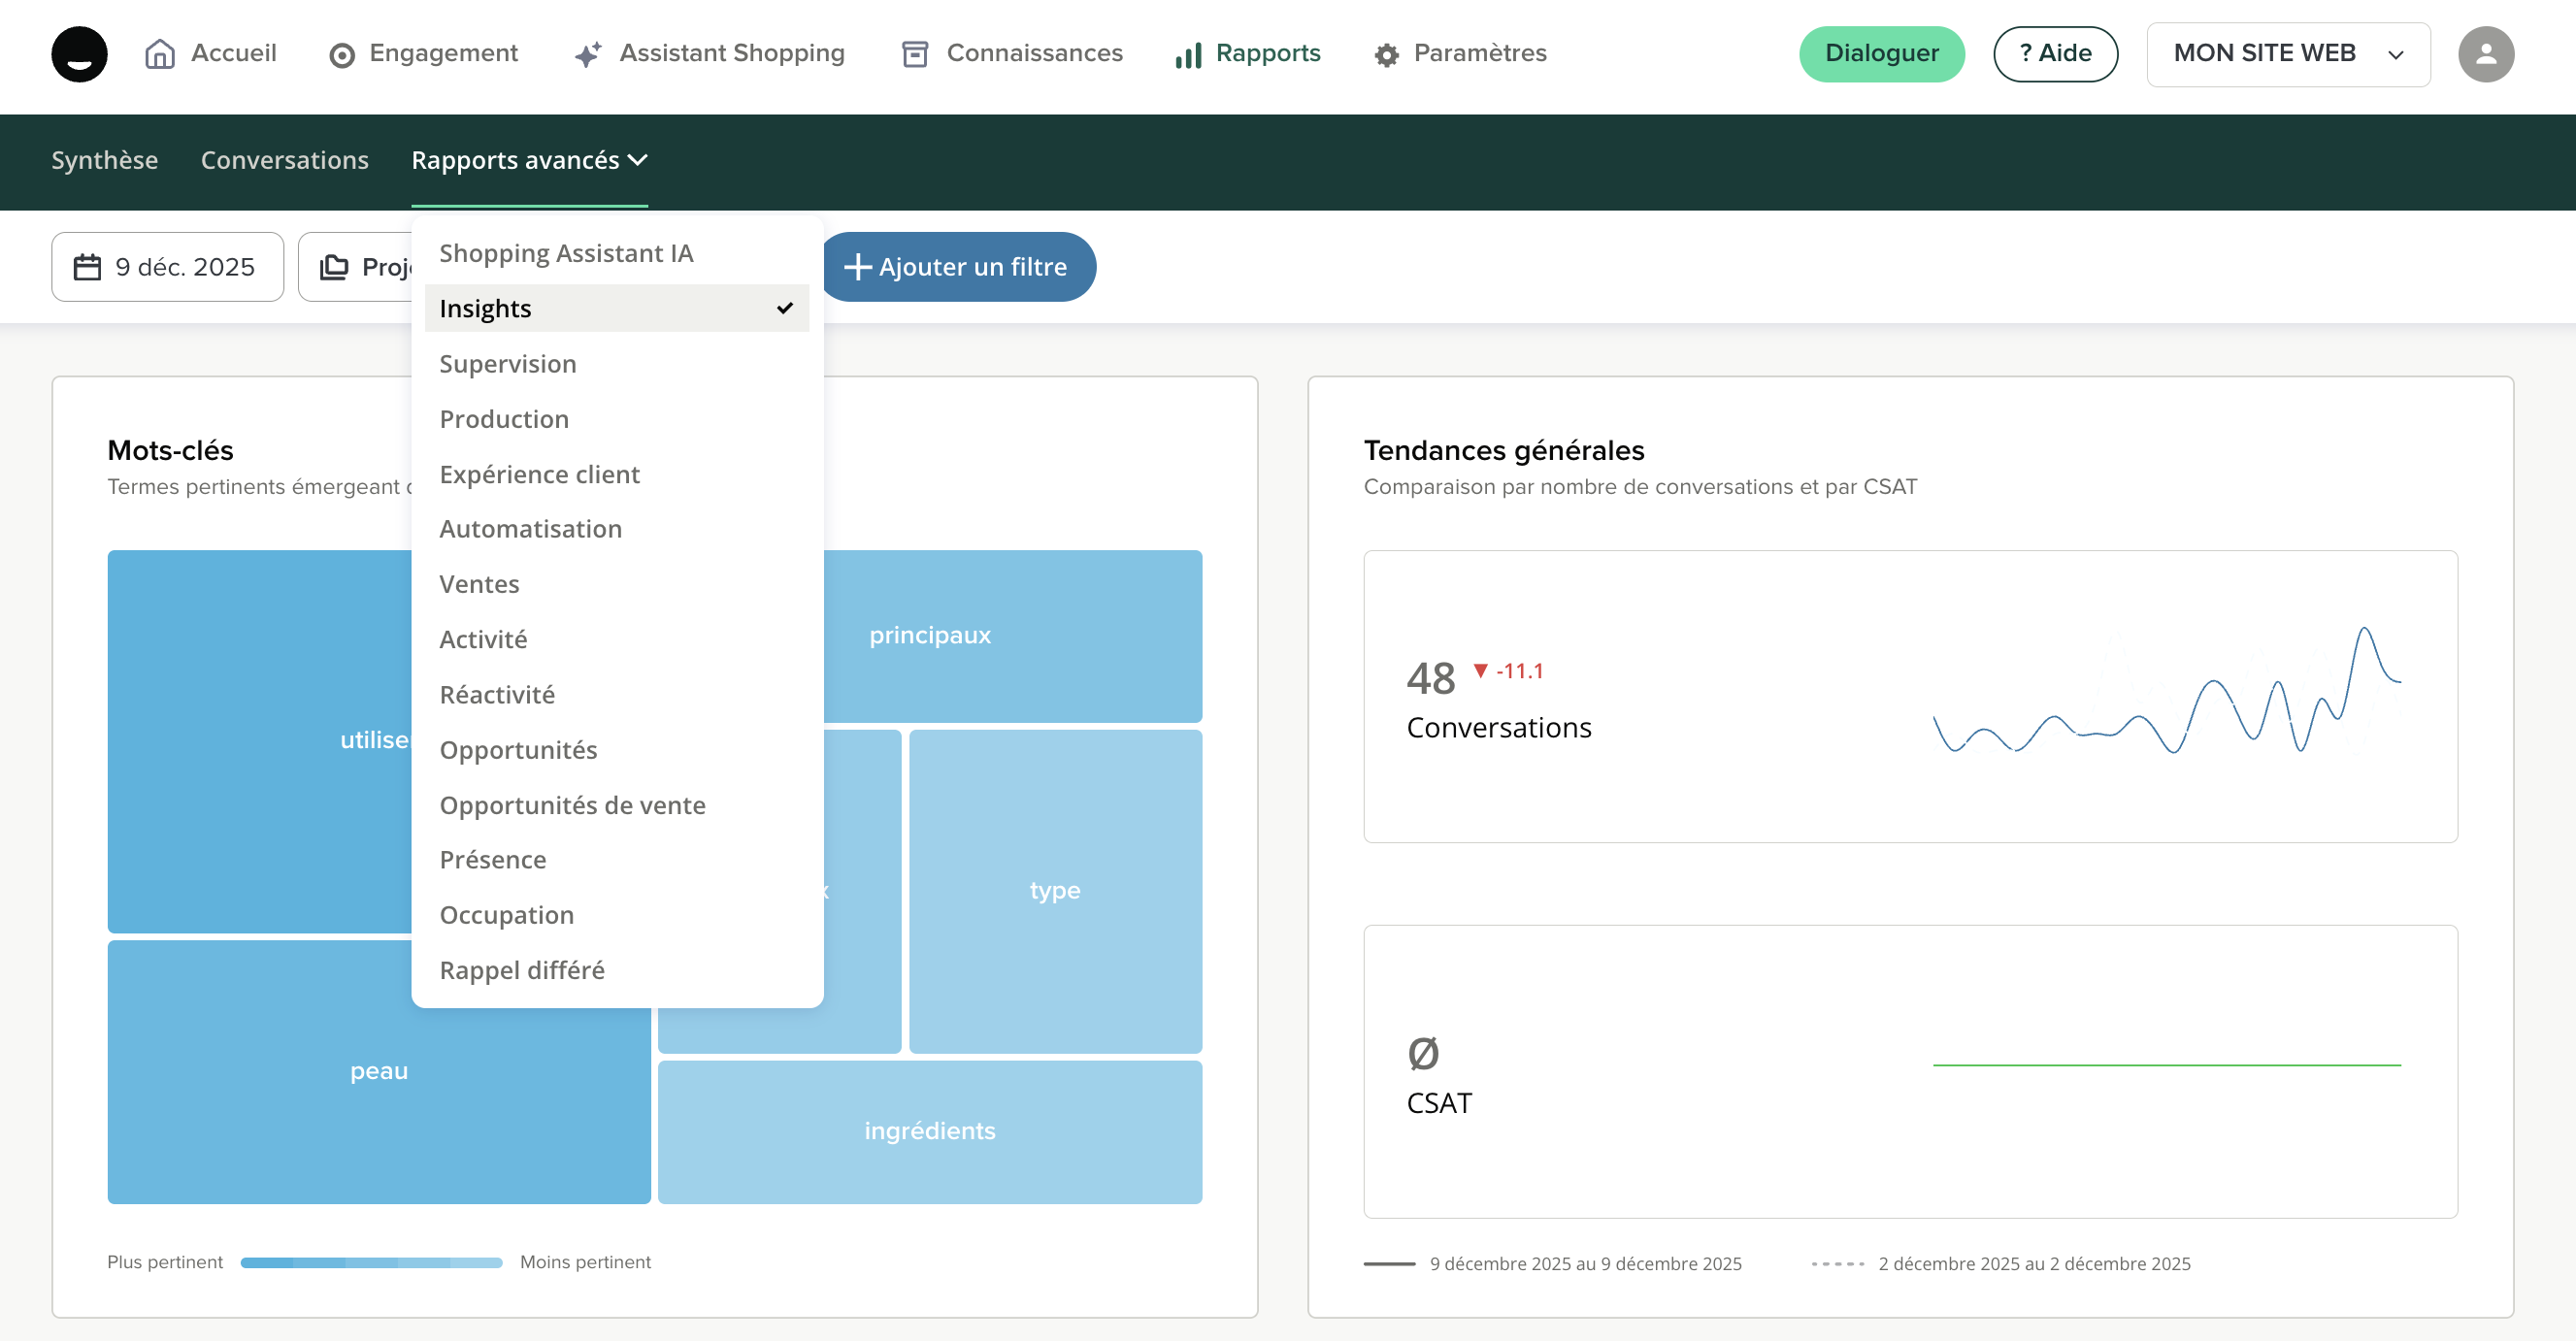2576x1341 pixels.
Task: Open Engagement via its target icon
Action: 342,55
